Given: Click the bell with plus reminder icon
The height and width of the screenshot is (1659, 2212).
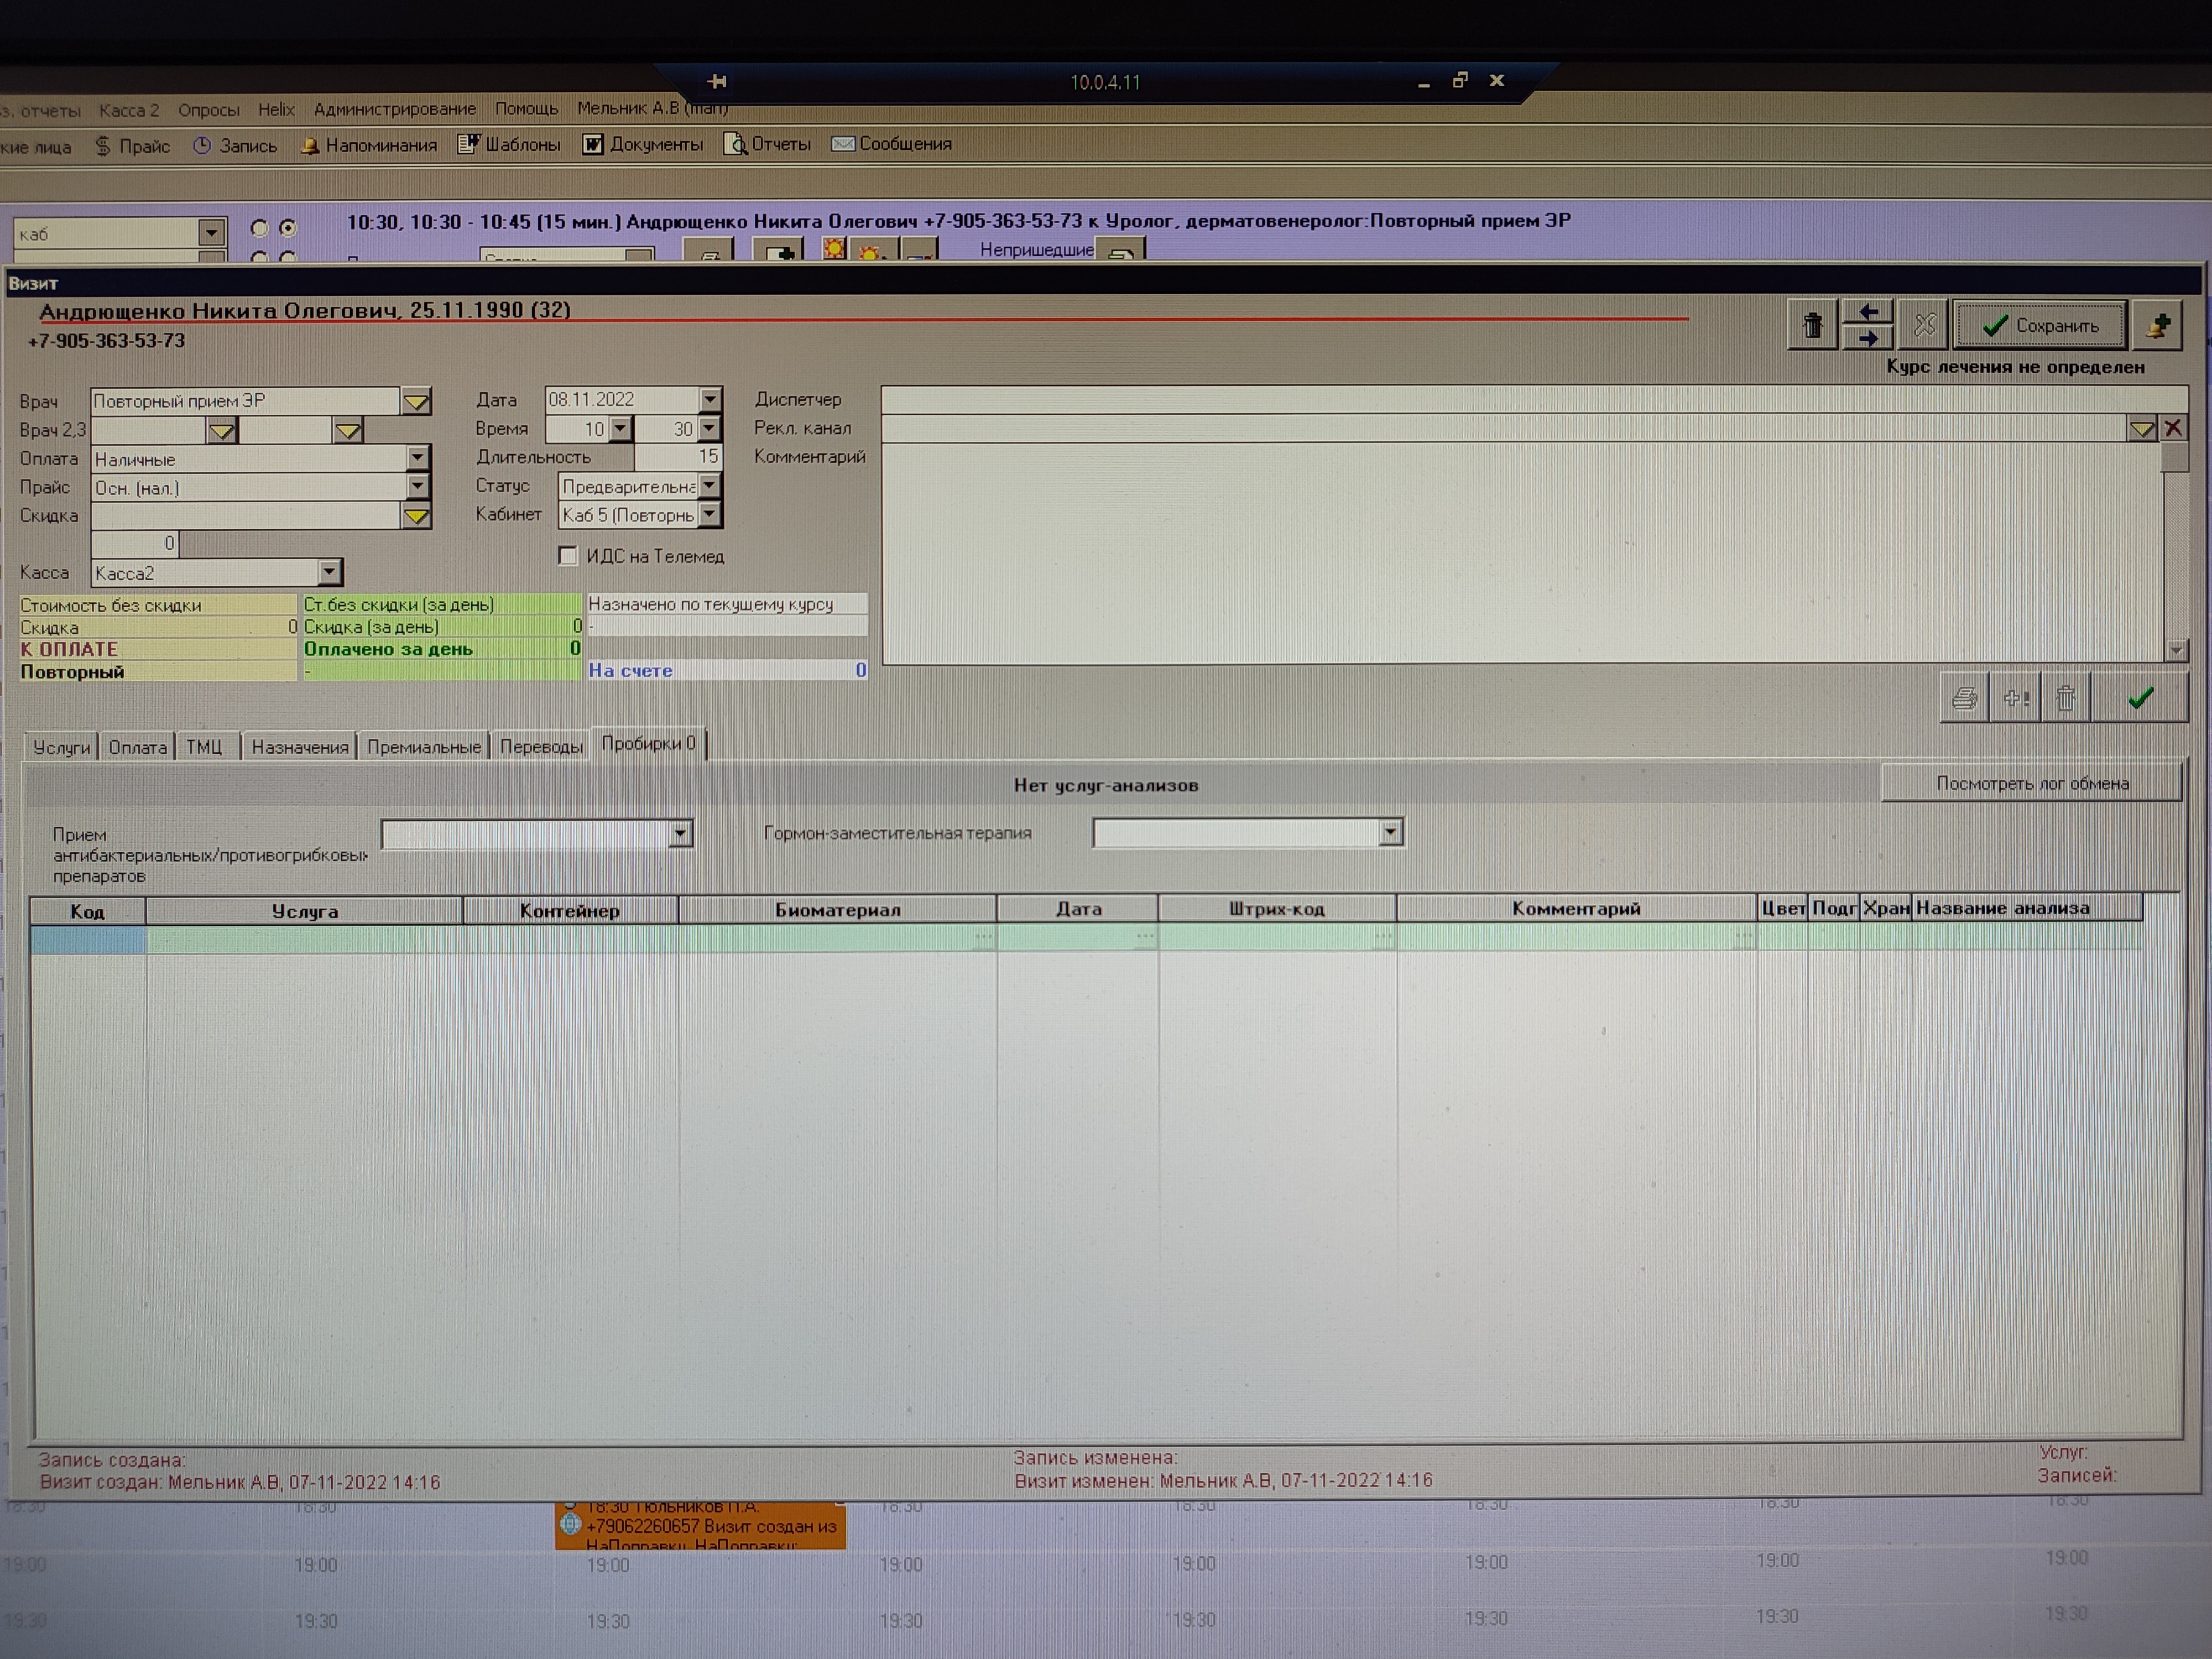Looking at the screenshot, I should [x=2157, y=325].
